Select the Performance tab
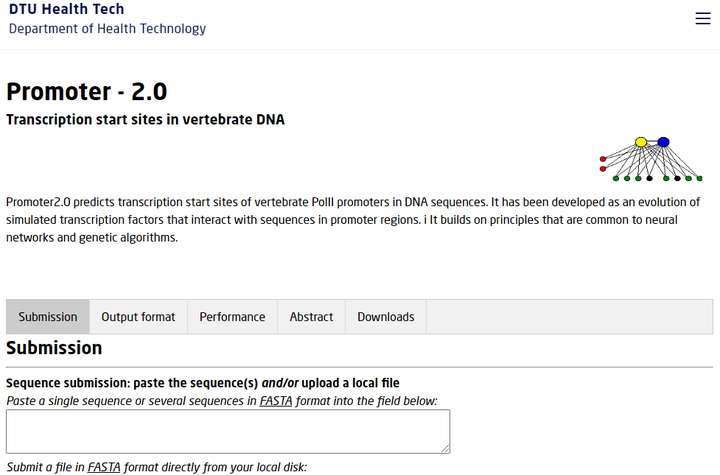Viewport: 720px width, 475px height. click(x=232, y=317)
